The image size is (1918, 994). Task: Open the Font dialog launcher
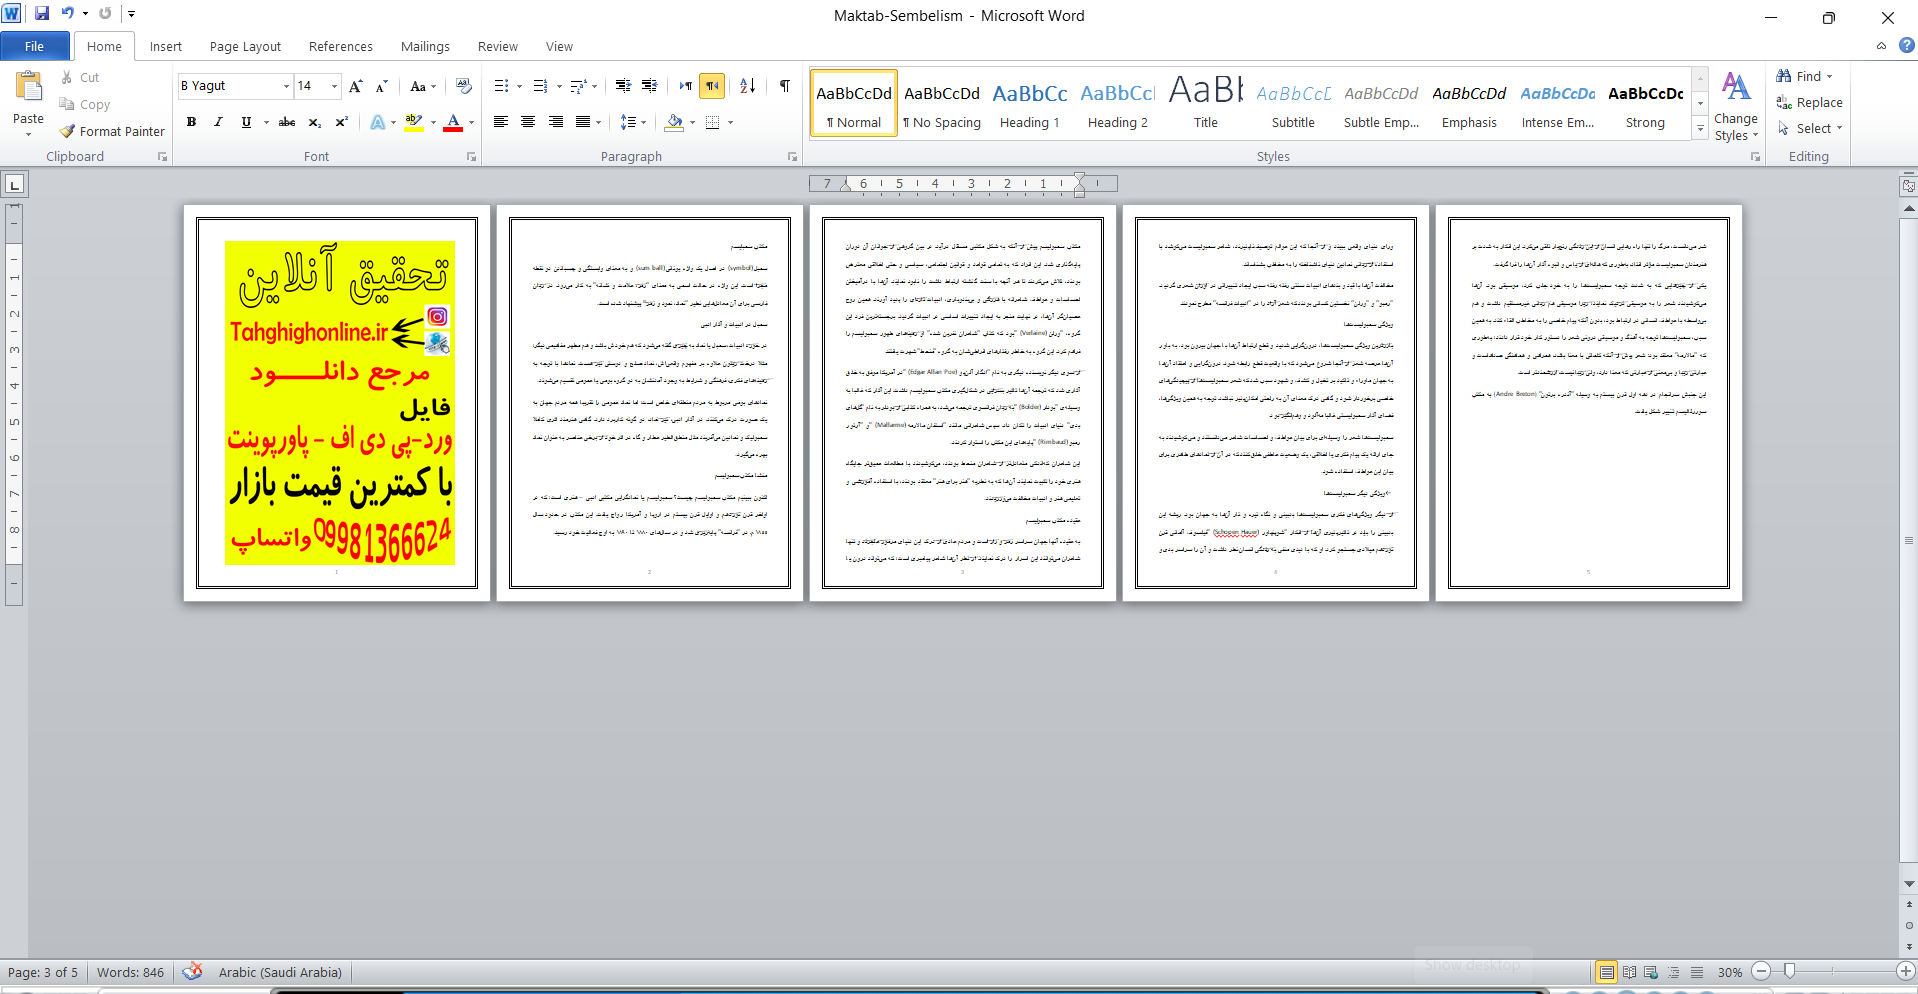tap(471, 157)
